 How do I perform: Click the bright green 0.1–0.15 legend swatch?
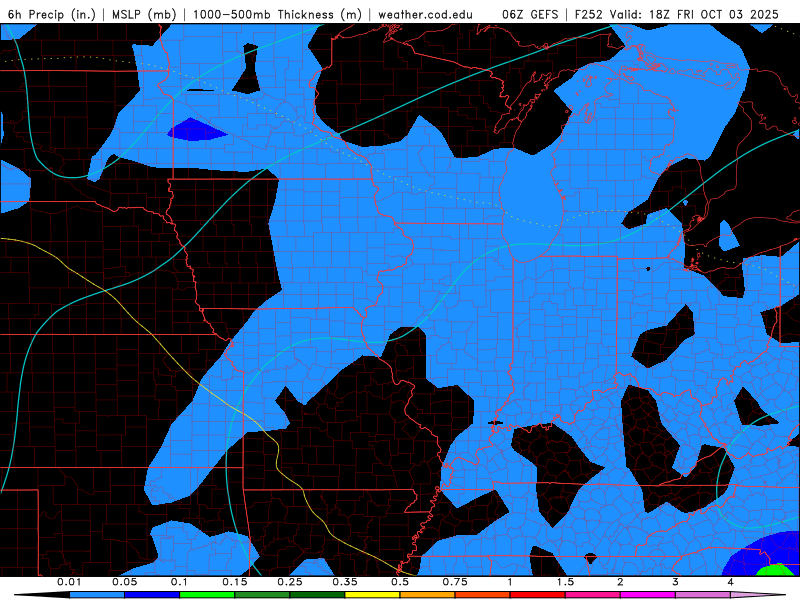pos(207,595)
